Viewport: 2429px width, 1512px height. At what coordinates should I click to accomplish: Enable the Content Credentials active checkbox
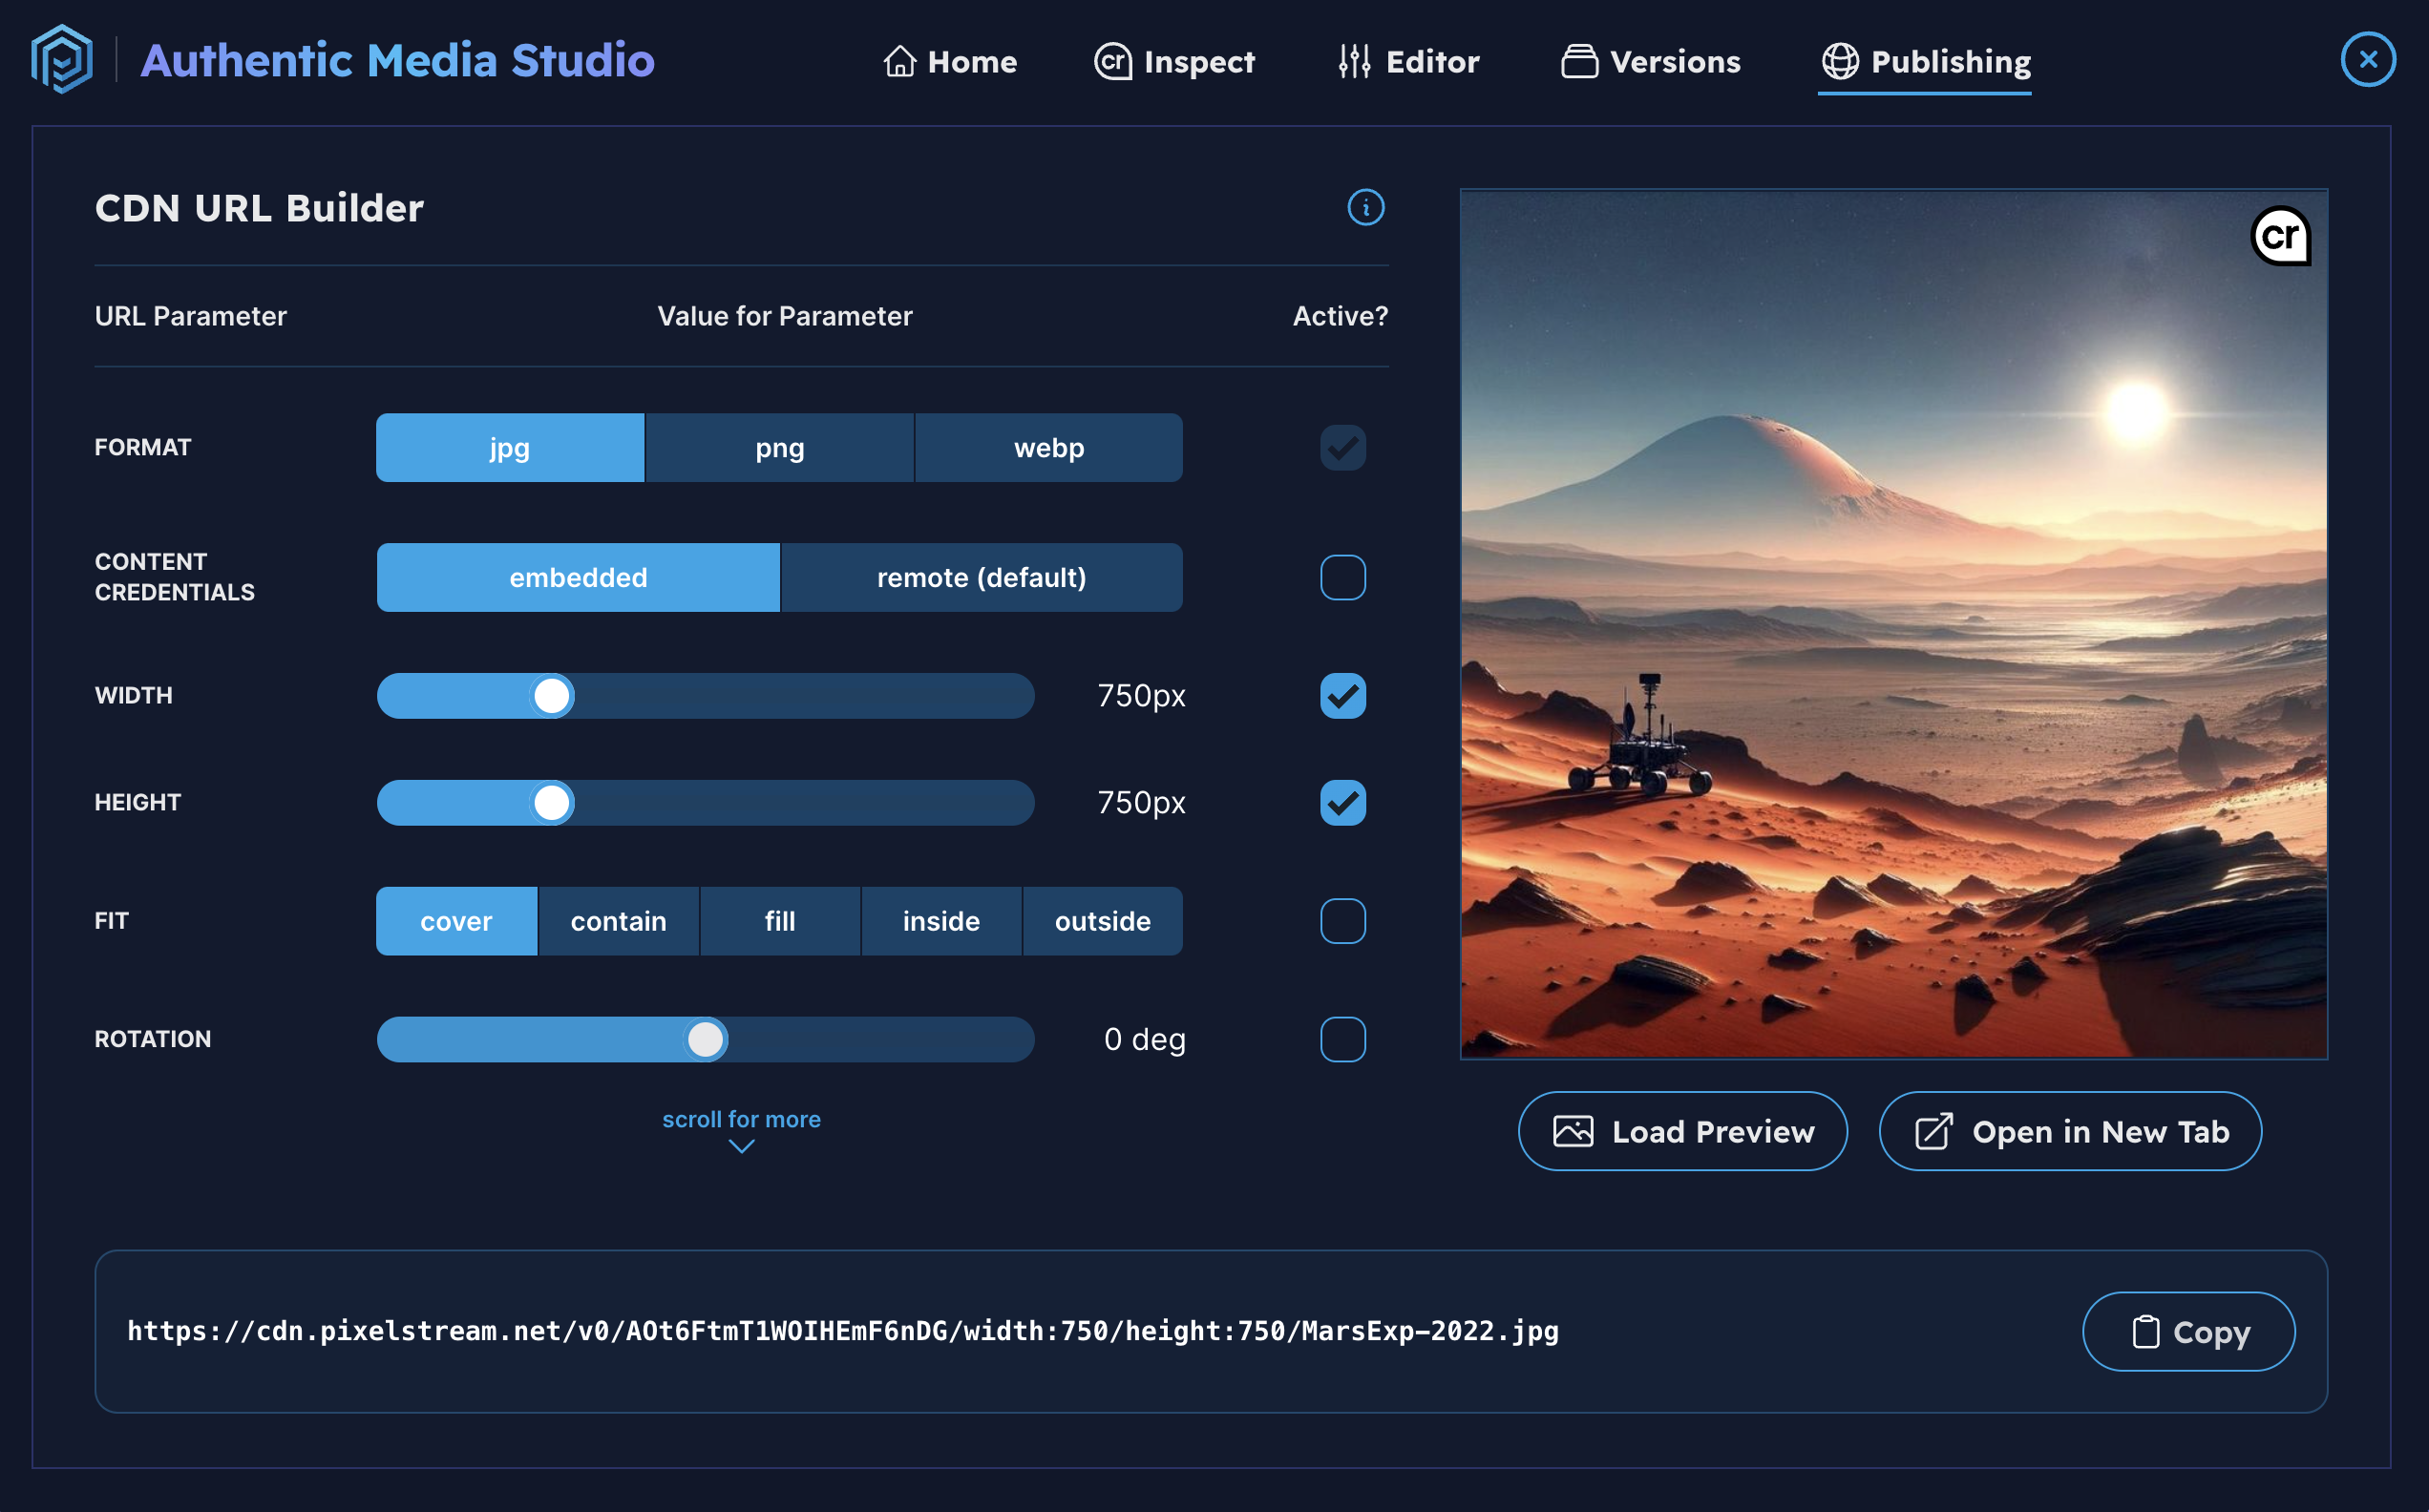point(1343,577)
